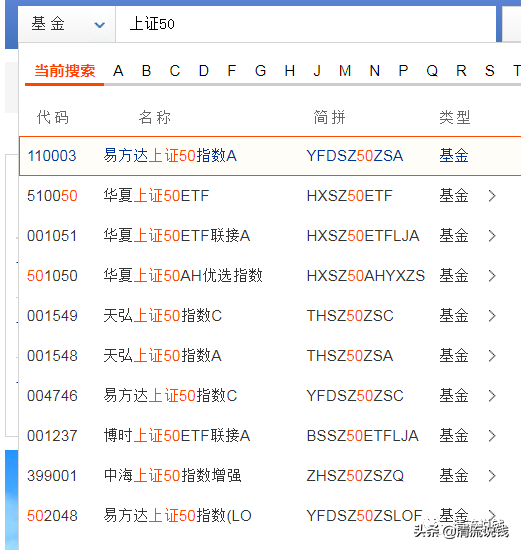
Task: Expand arrow for the 001051 row
Action: [492, 236]
